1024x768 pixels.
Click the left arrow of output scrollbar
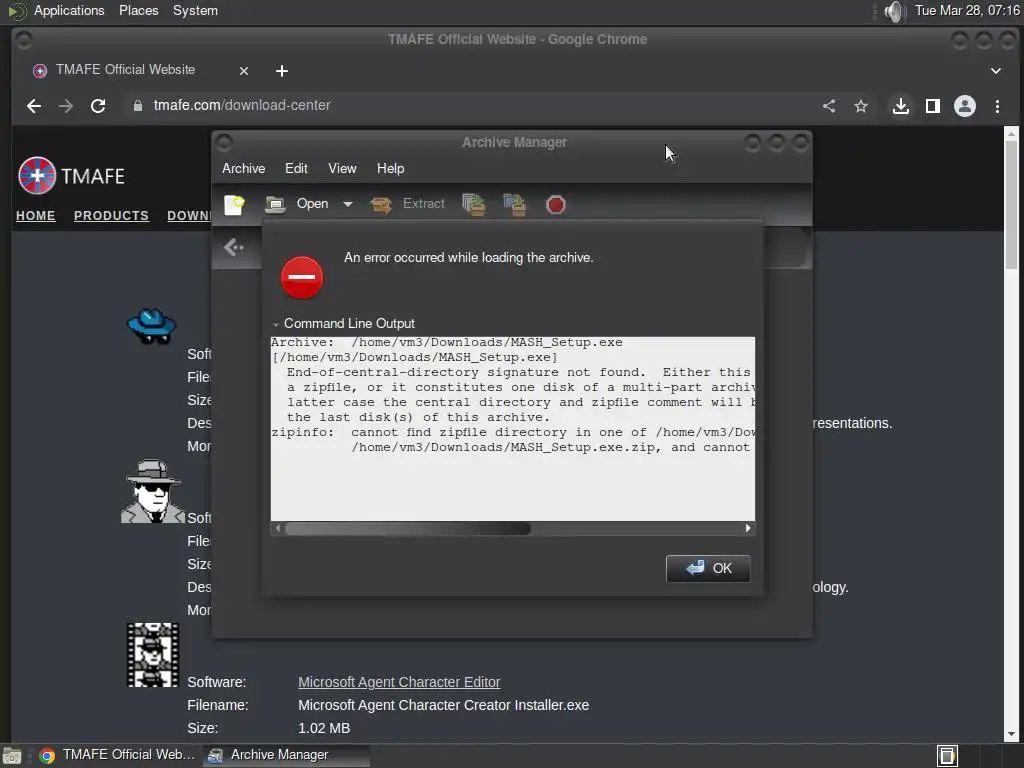tap(278, 528)
